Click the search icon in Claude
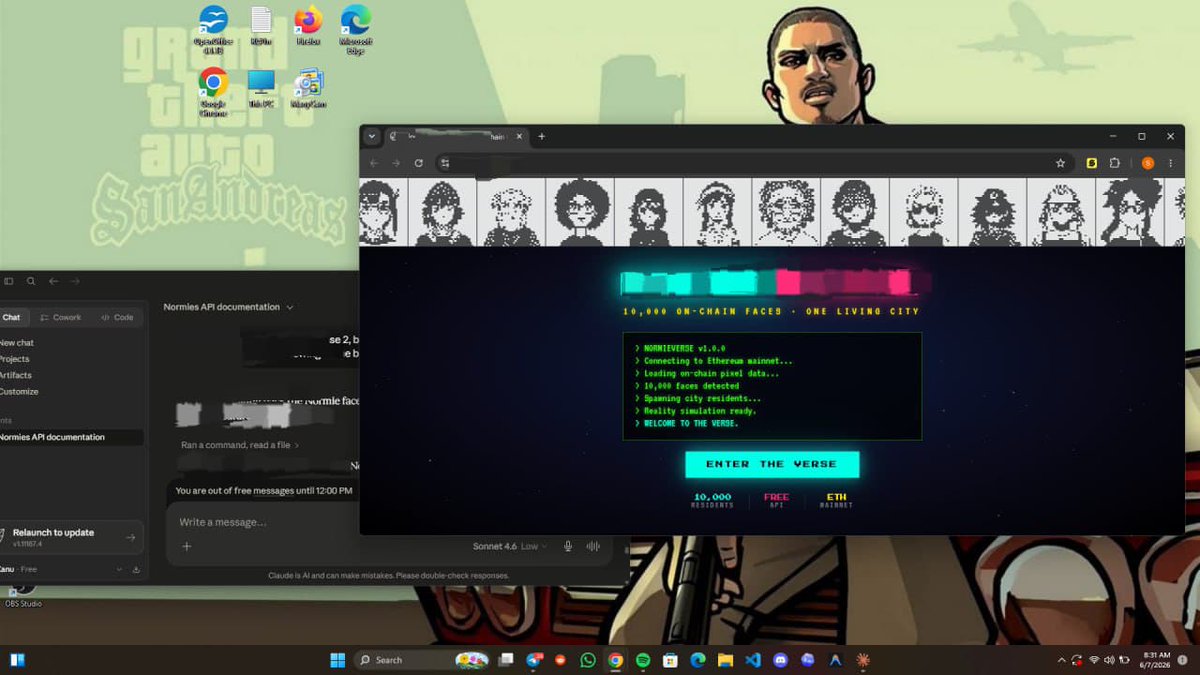 click(x=31, y=282)
